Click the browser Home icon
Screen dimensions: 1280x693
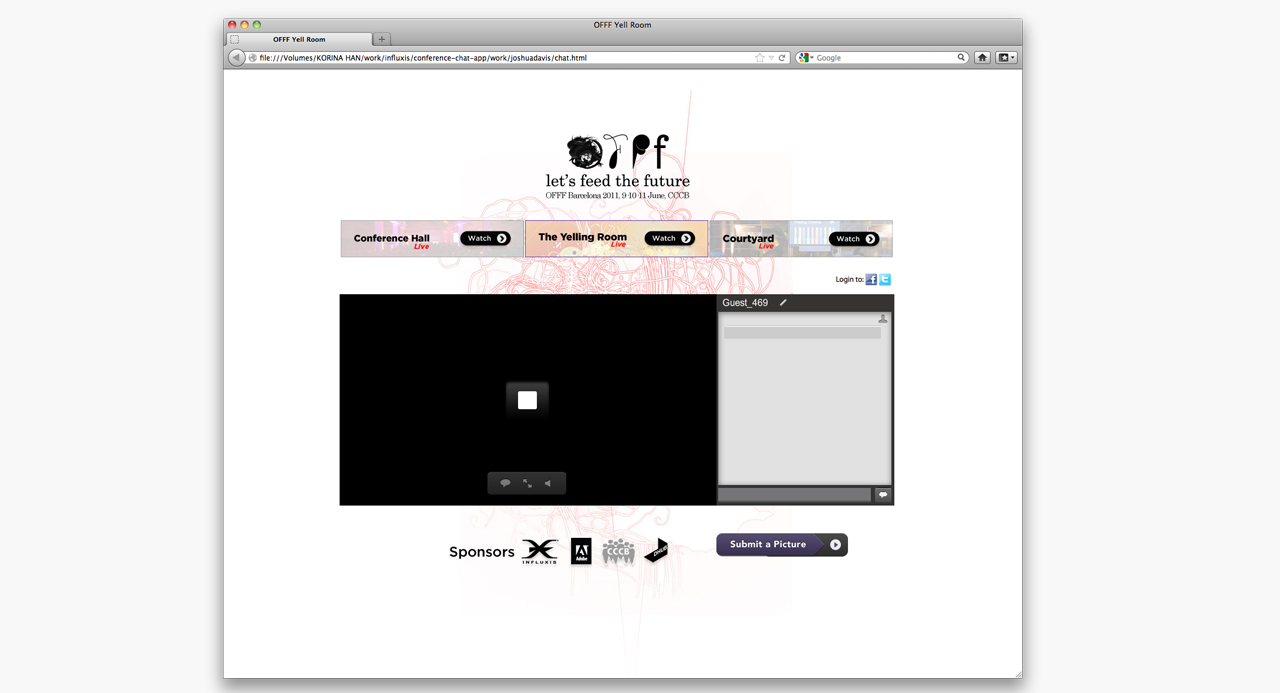(981, 57)
